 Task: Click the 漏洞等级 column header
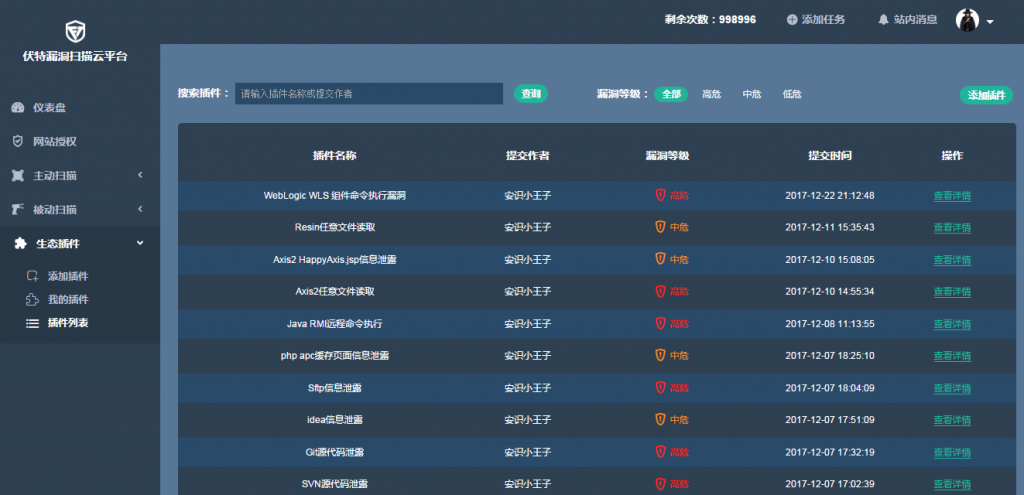click(667, 155)
